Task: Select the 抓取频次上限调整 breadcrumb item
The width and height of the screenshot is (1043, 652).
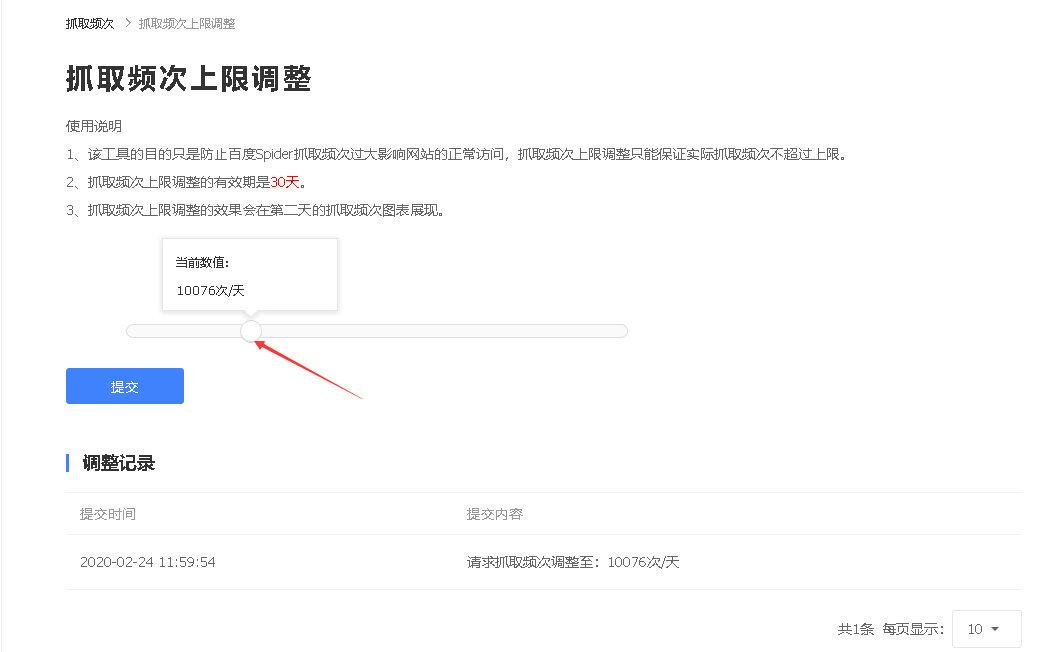Action: (187, 23)
